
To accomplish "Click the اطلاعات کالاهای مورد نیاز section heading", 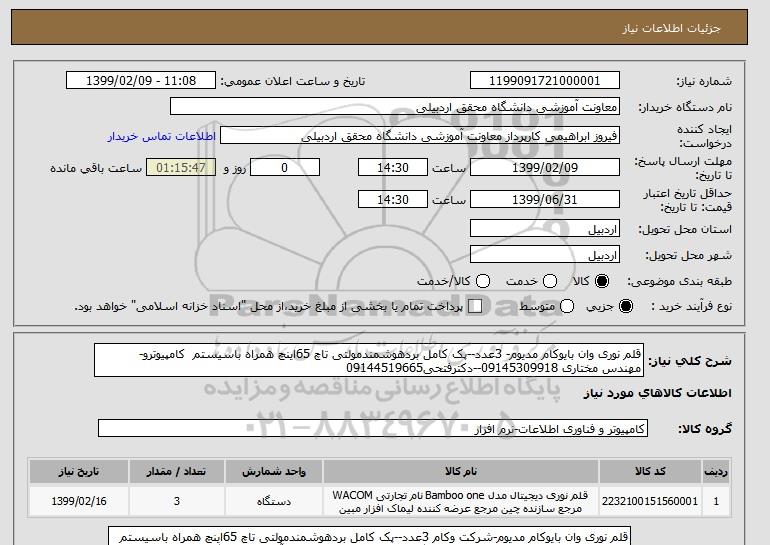I will tap(658, 393).
